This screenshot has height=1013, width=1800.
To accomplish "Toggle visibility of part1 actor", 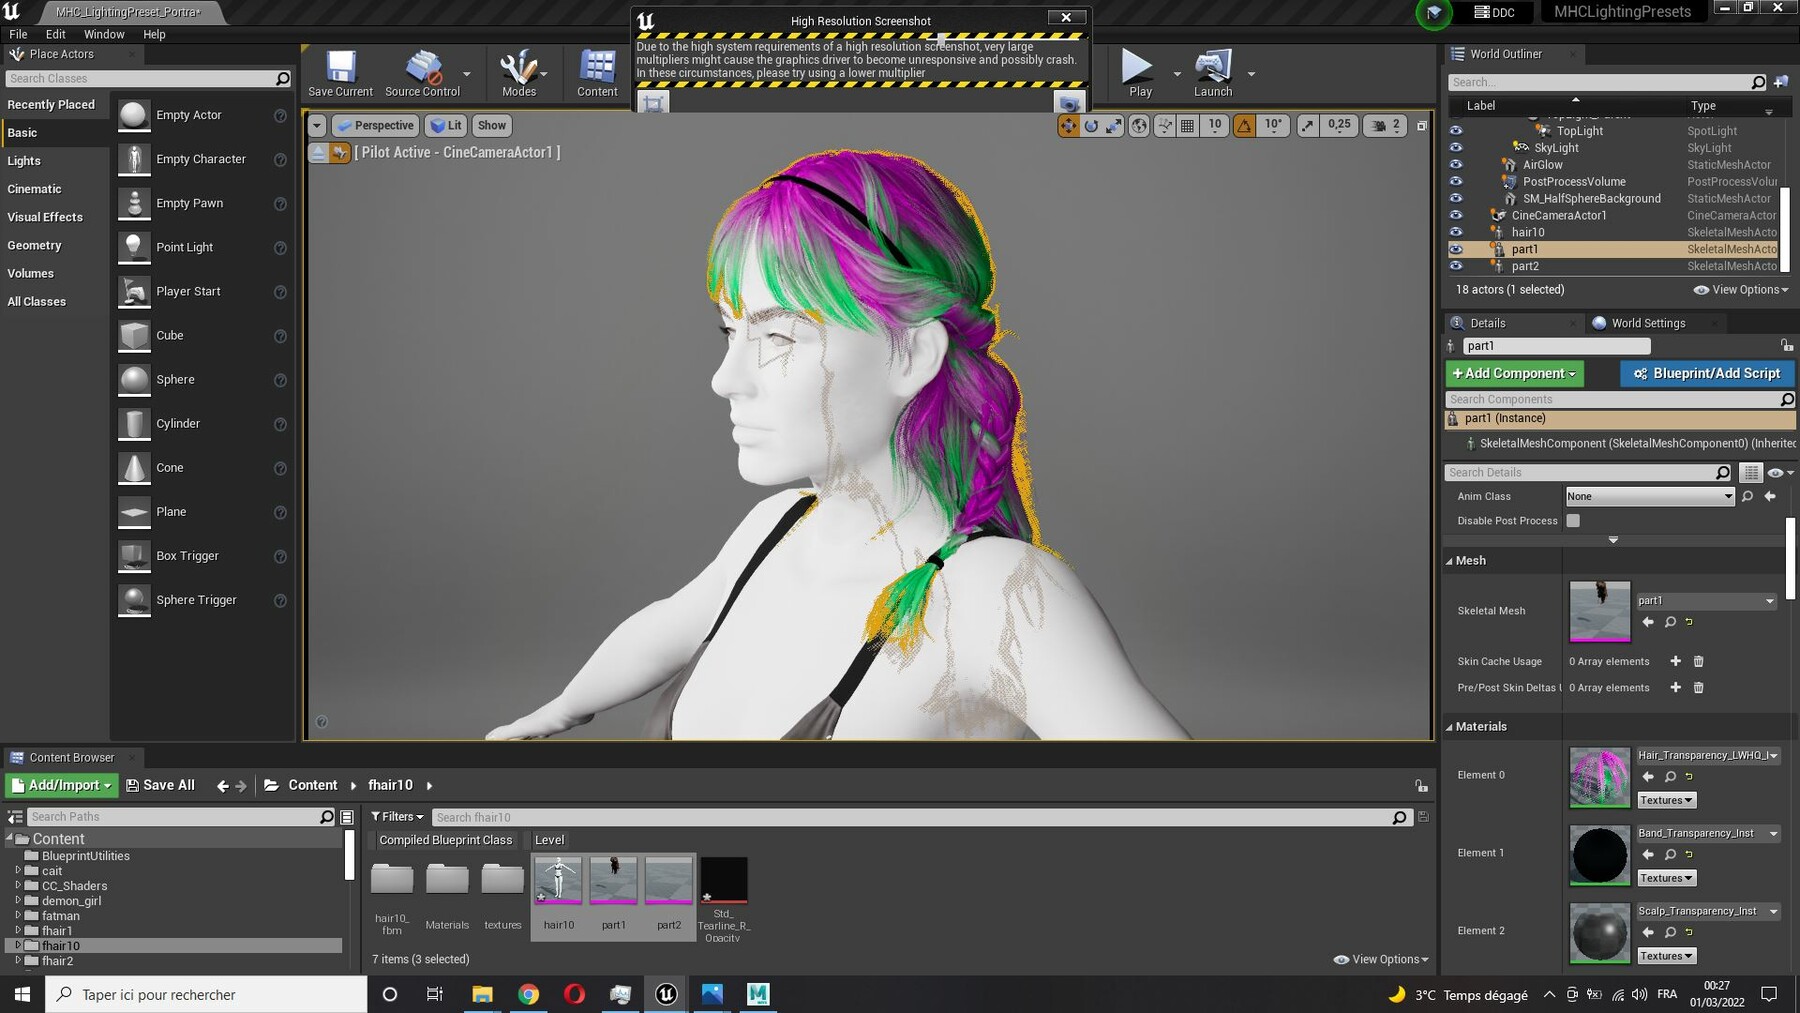I will click(x=1456, y=249).
